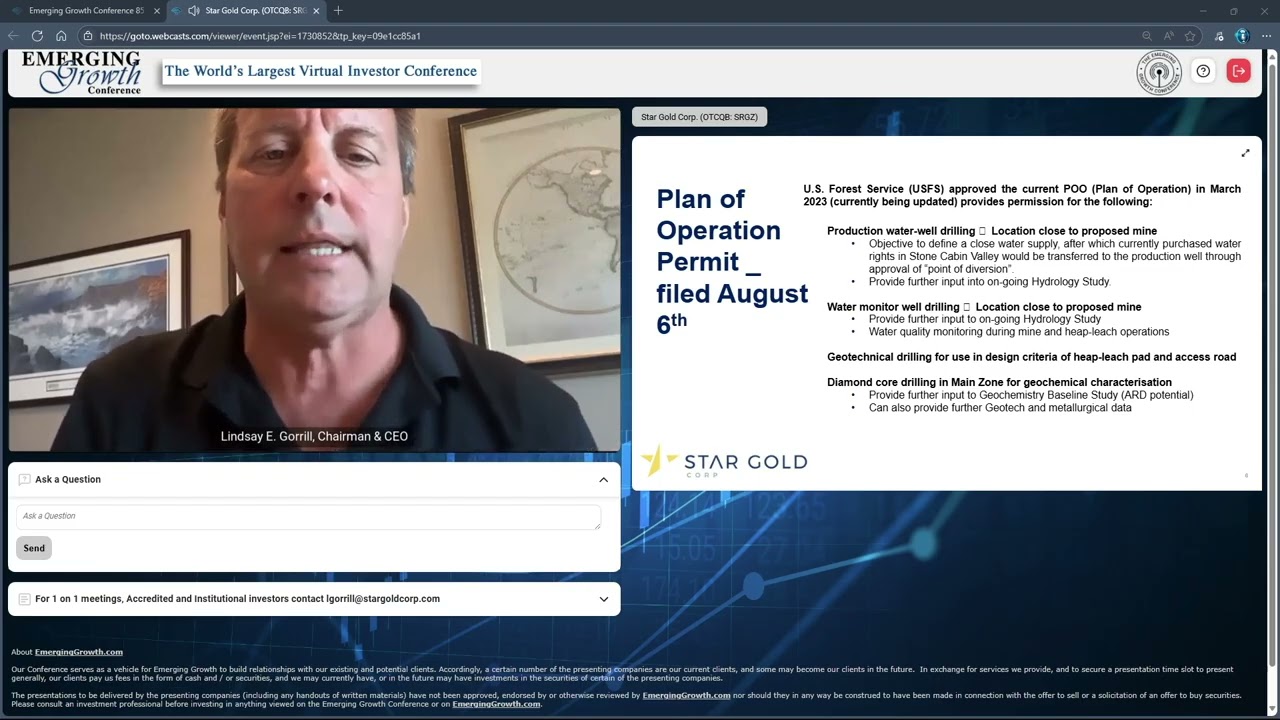
Task: Open EmergingGrowth.com link after About
Action: point(79,652)
